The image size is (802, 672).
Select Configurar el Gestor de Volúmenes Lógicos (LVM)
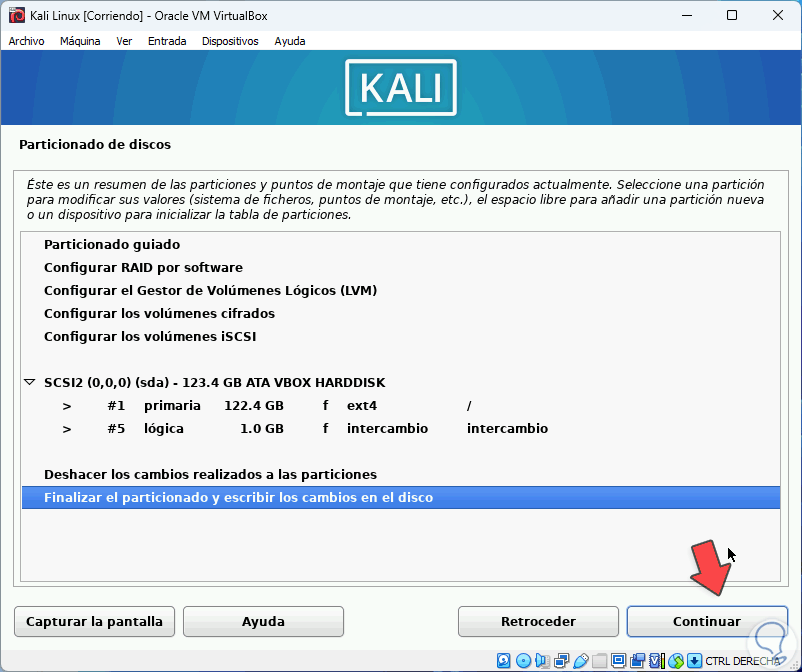(x=401, y=290)
